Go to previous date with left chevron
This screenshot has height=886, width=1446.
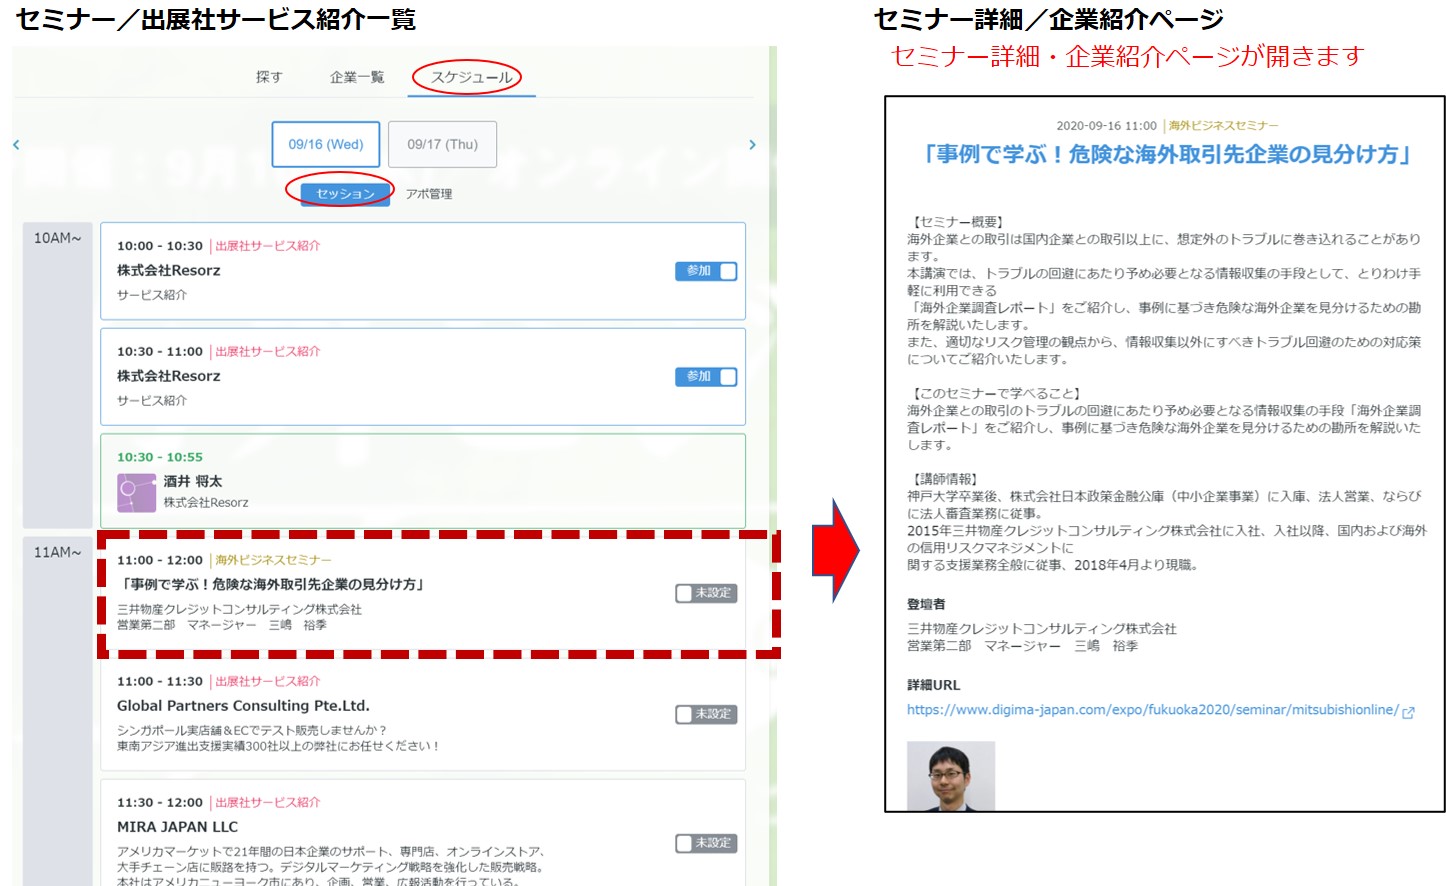coord(16,145)
